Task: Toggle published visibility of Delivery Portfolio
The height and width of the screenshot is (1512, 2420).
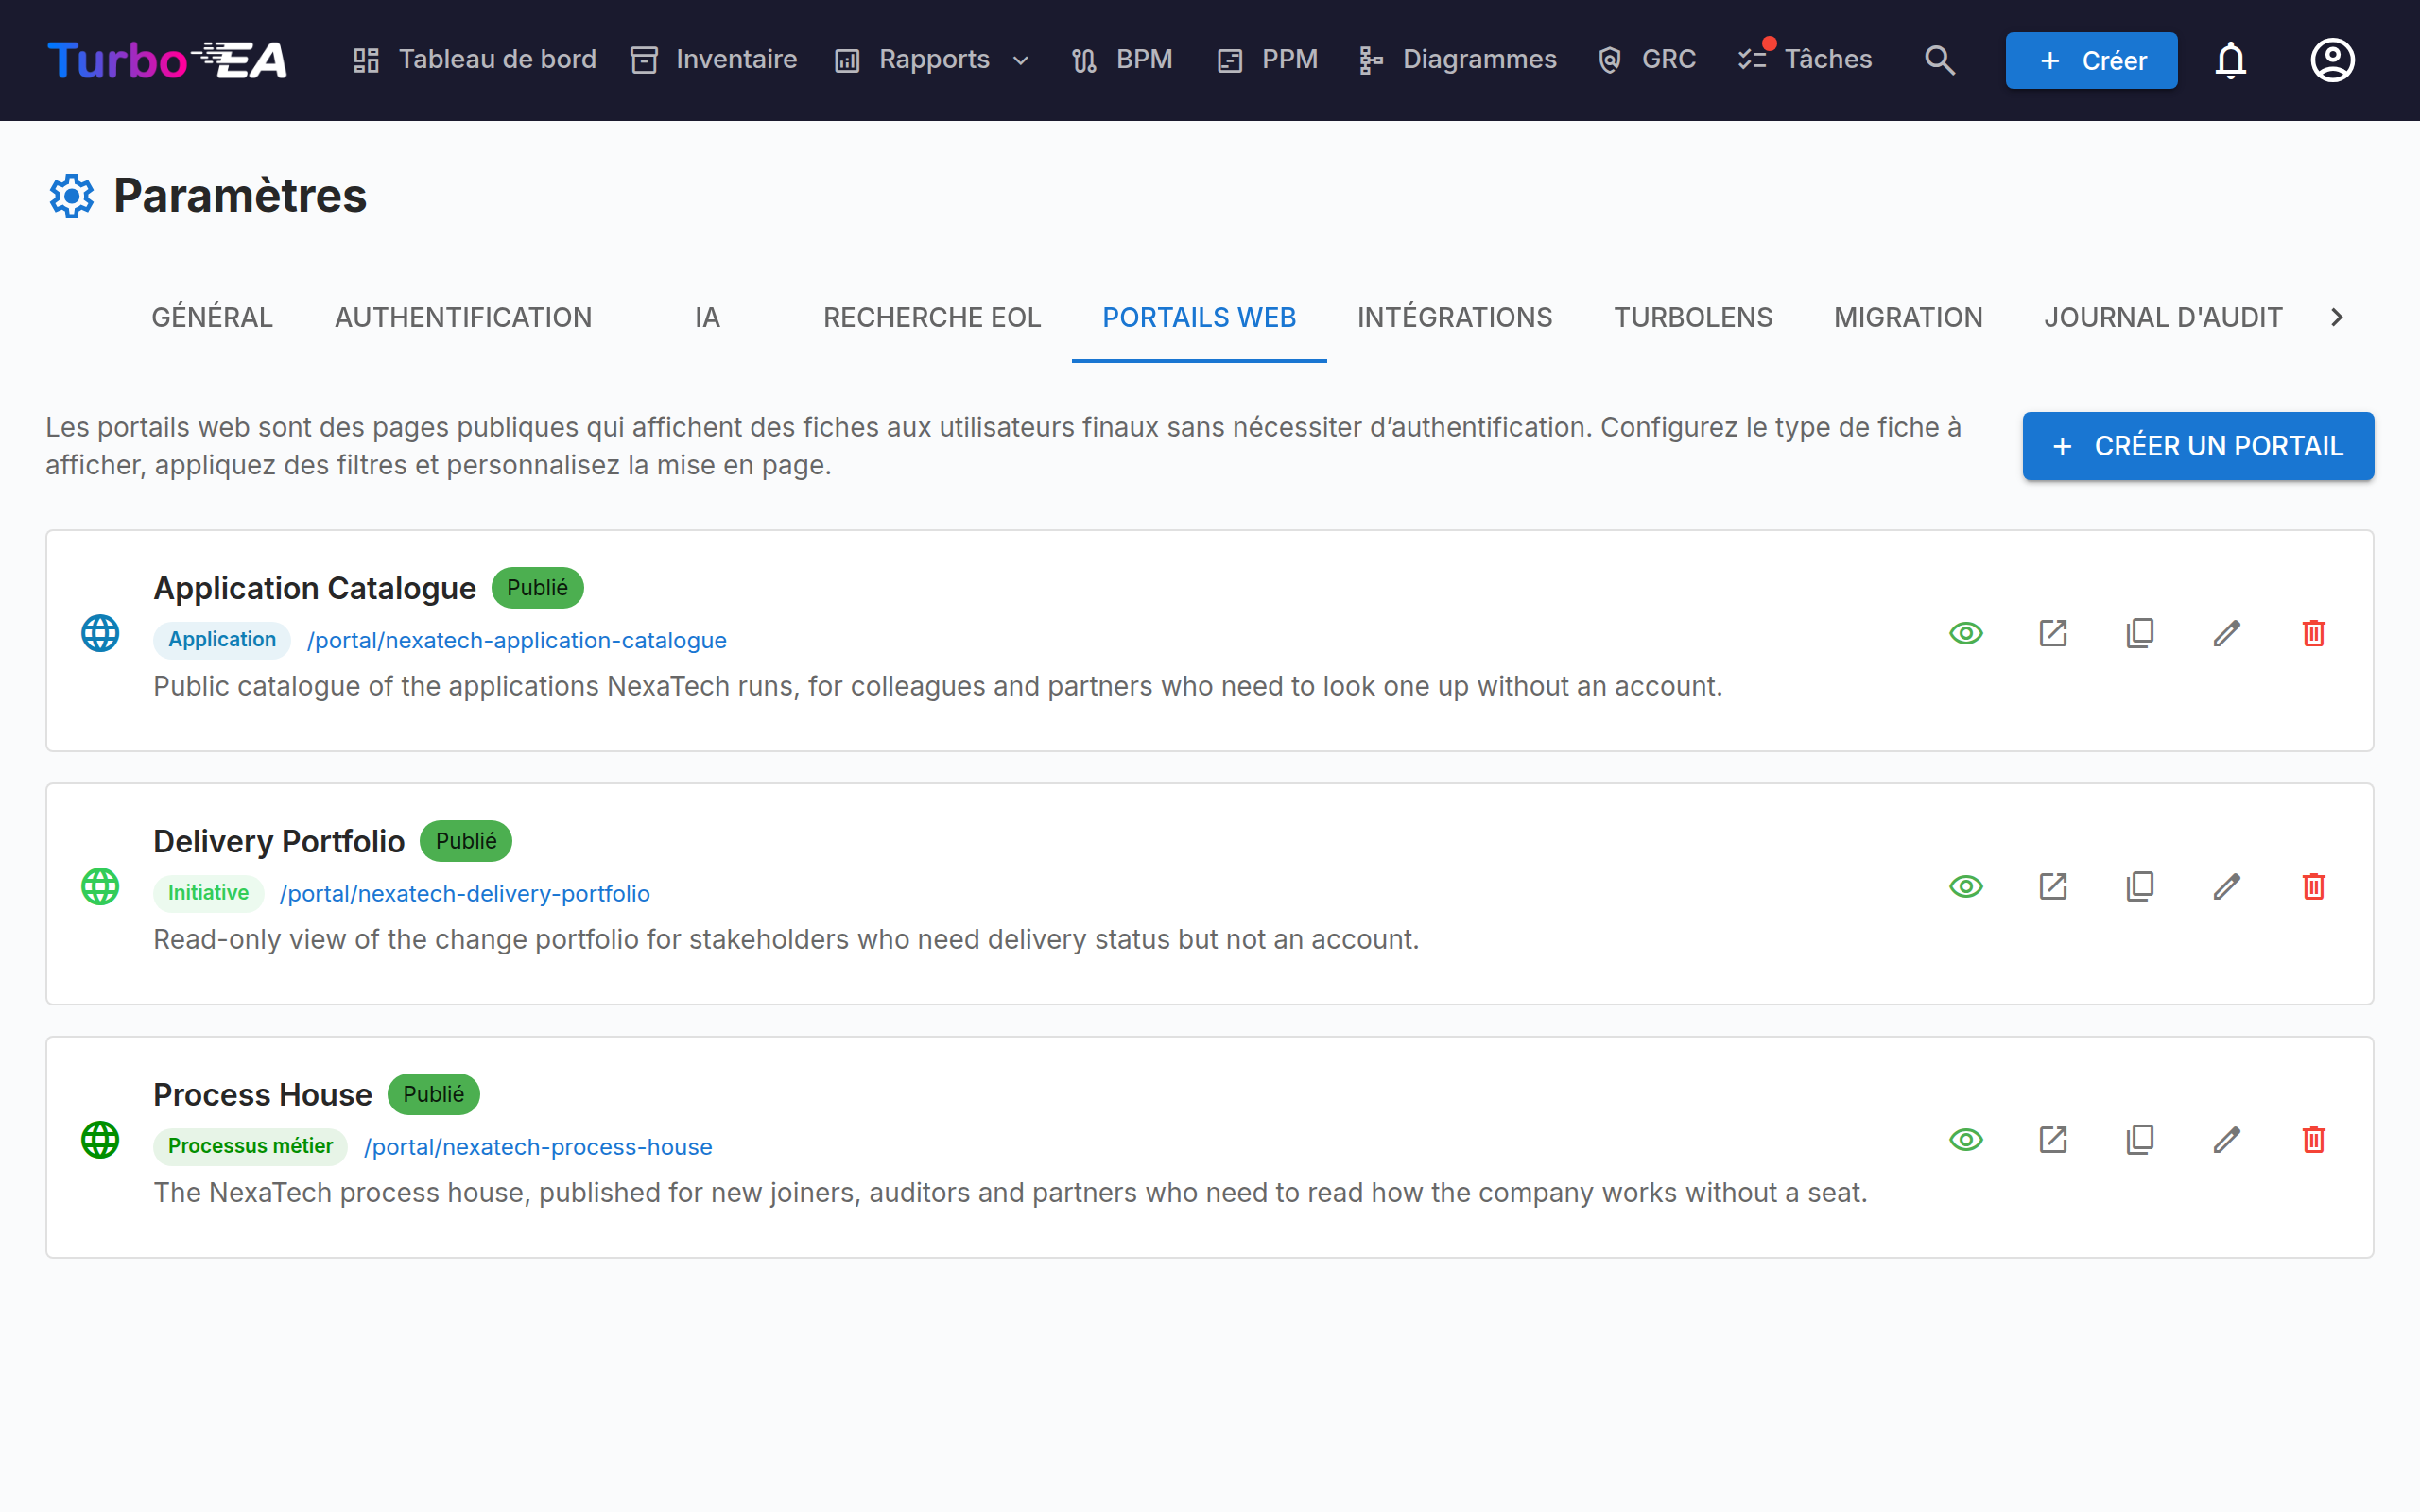Action: [x=1966, y=886]
